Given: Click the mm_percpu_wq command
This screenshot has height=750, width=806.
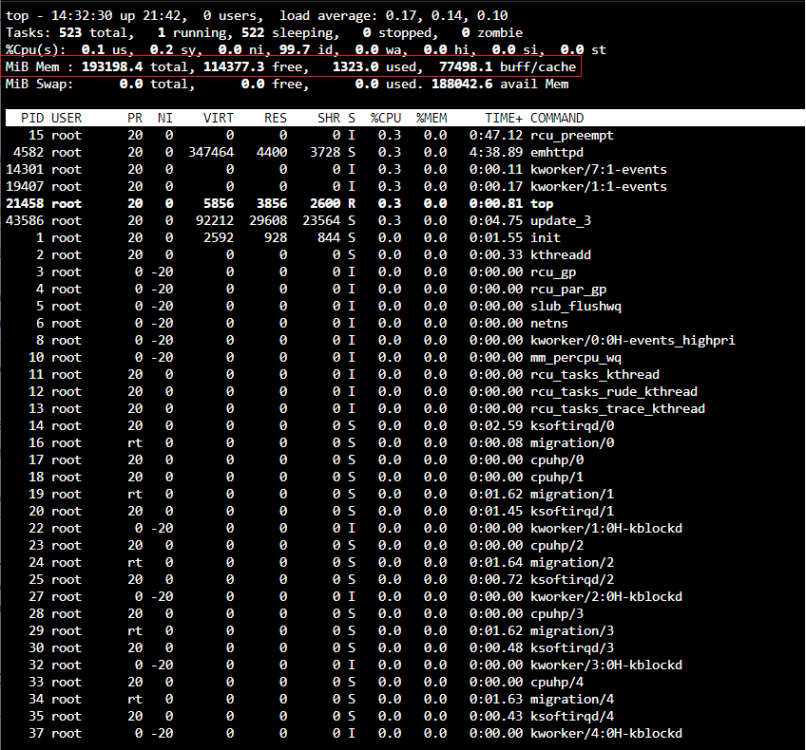Looking at the screenshot, I should click(576, 357).
